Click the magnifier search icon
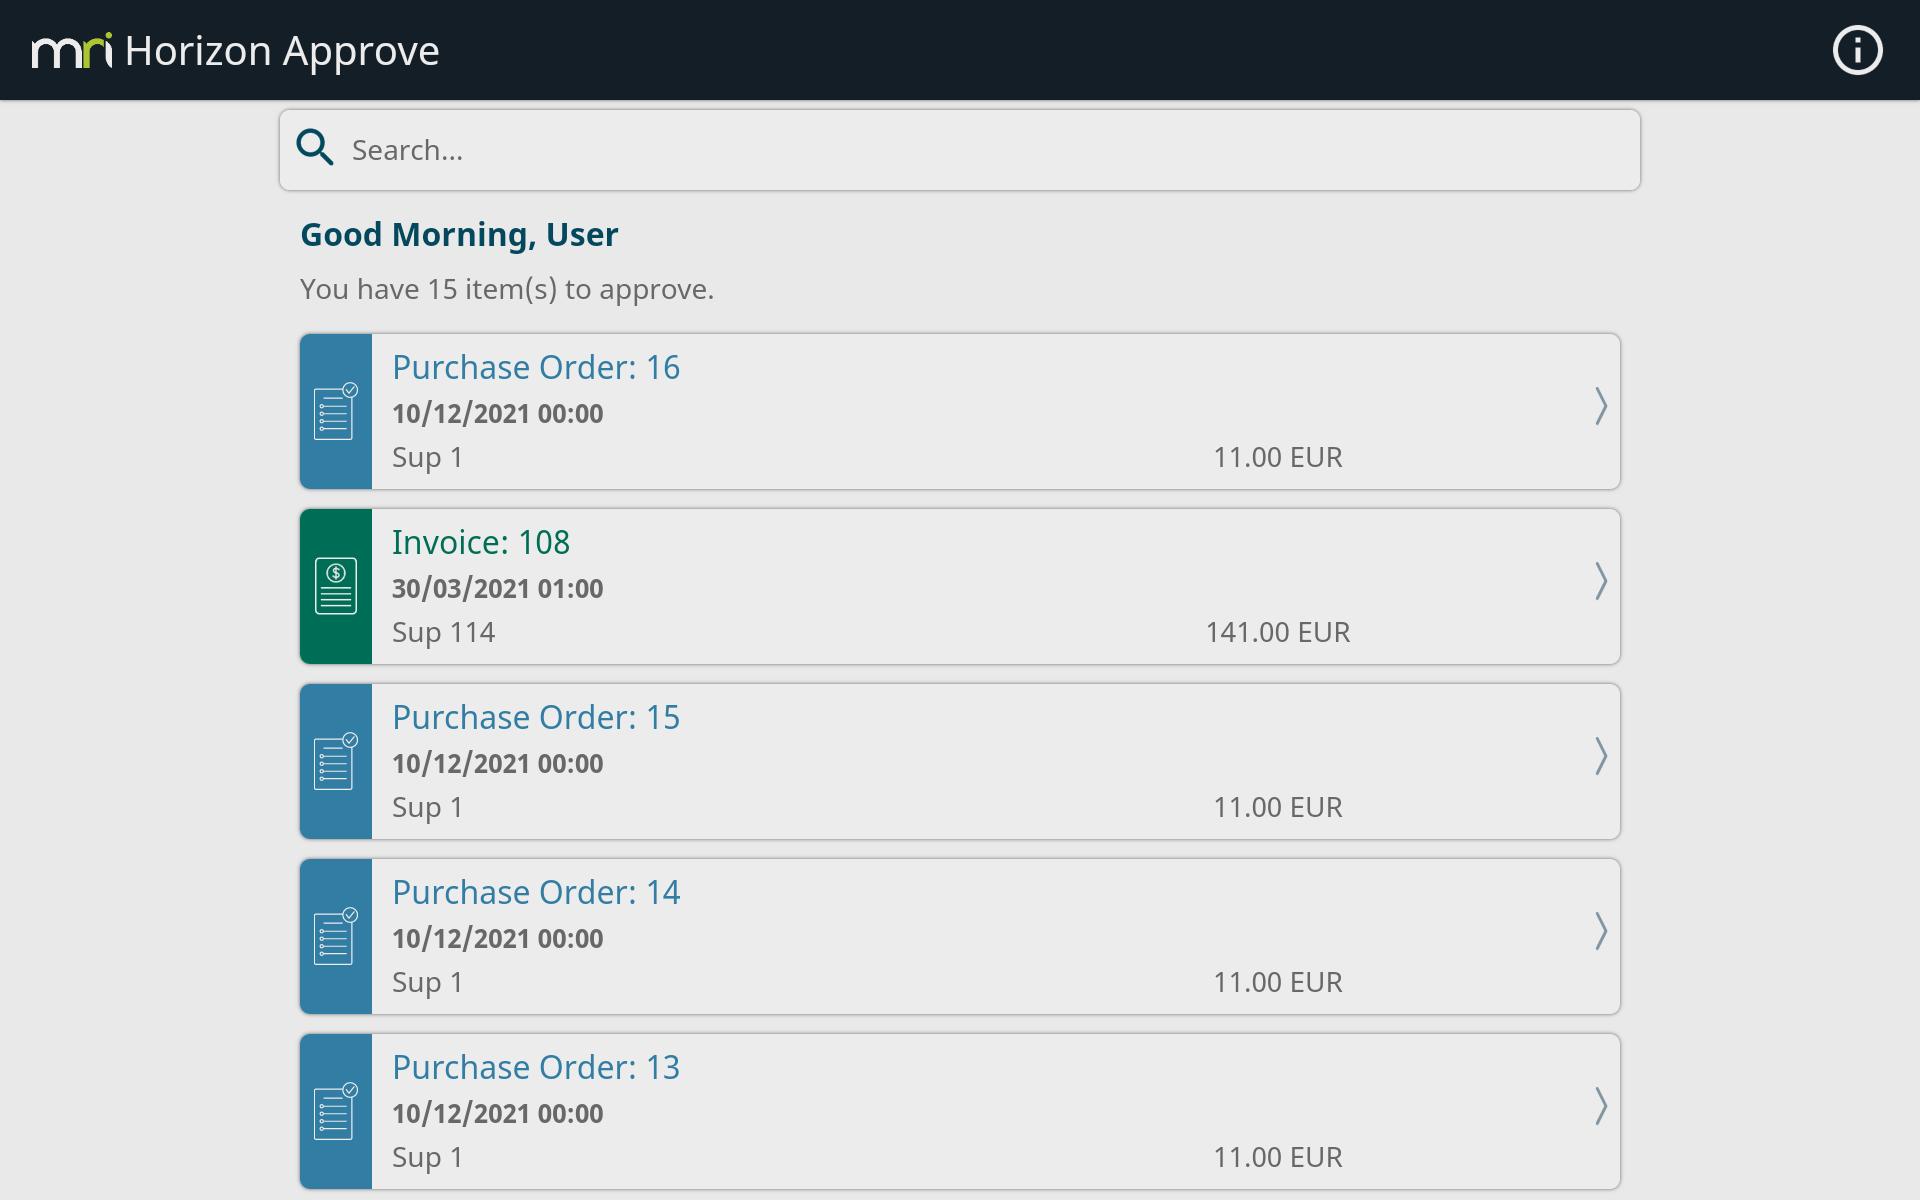 [x=315, y=148]
